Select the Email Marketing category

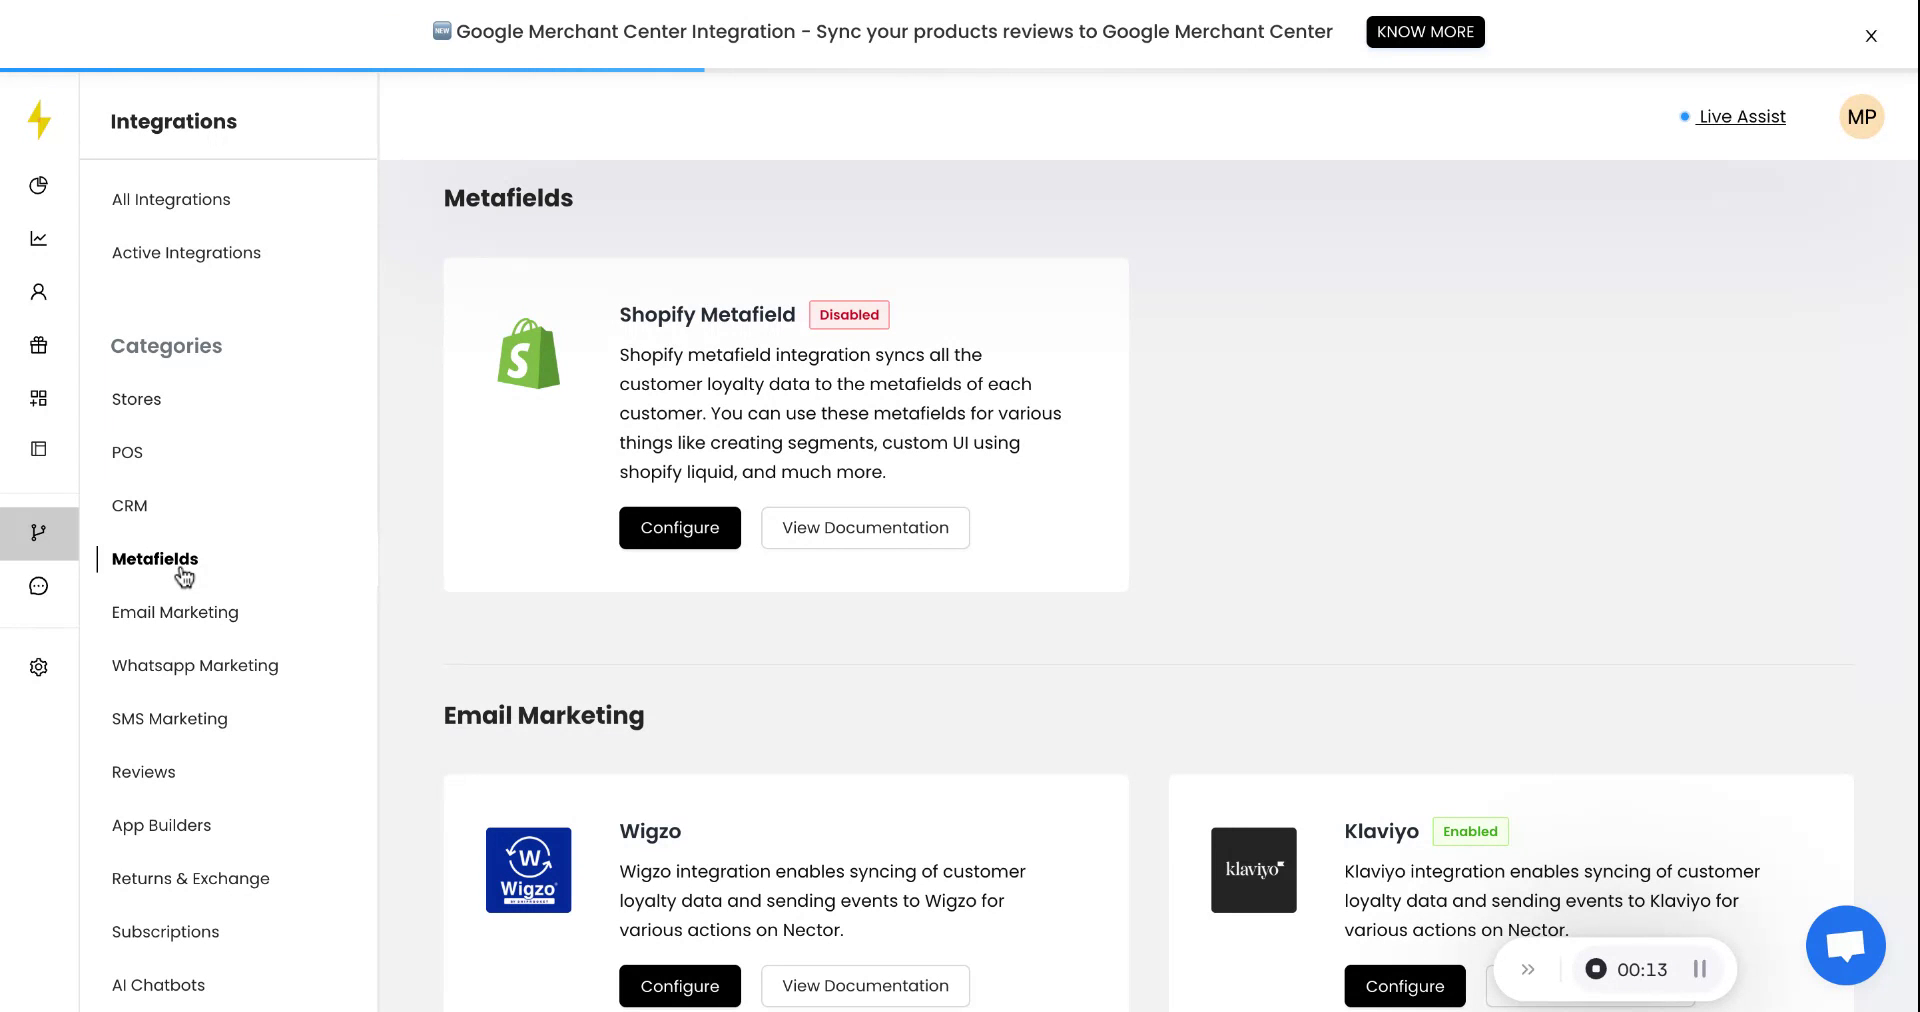tap(175, 612)
